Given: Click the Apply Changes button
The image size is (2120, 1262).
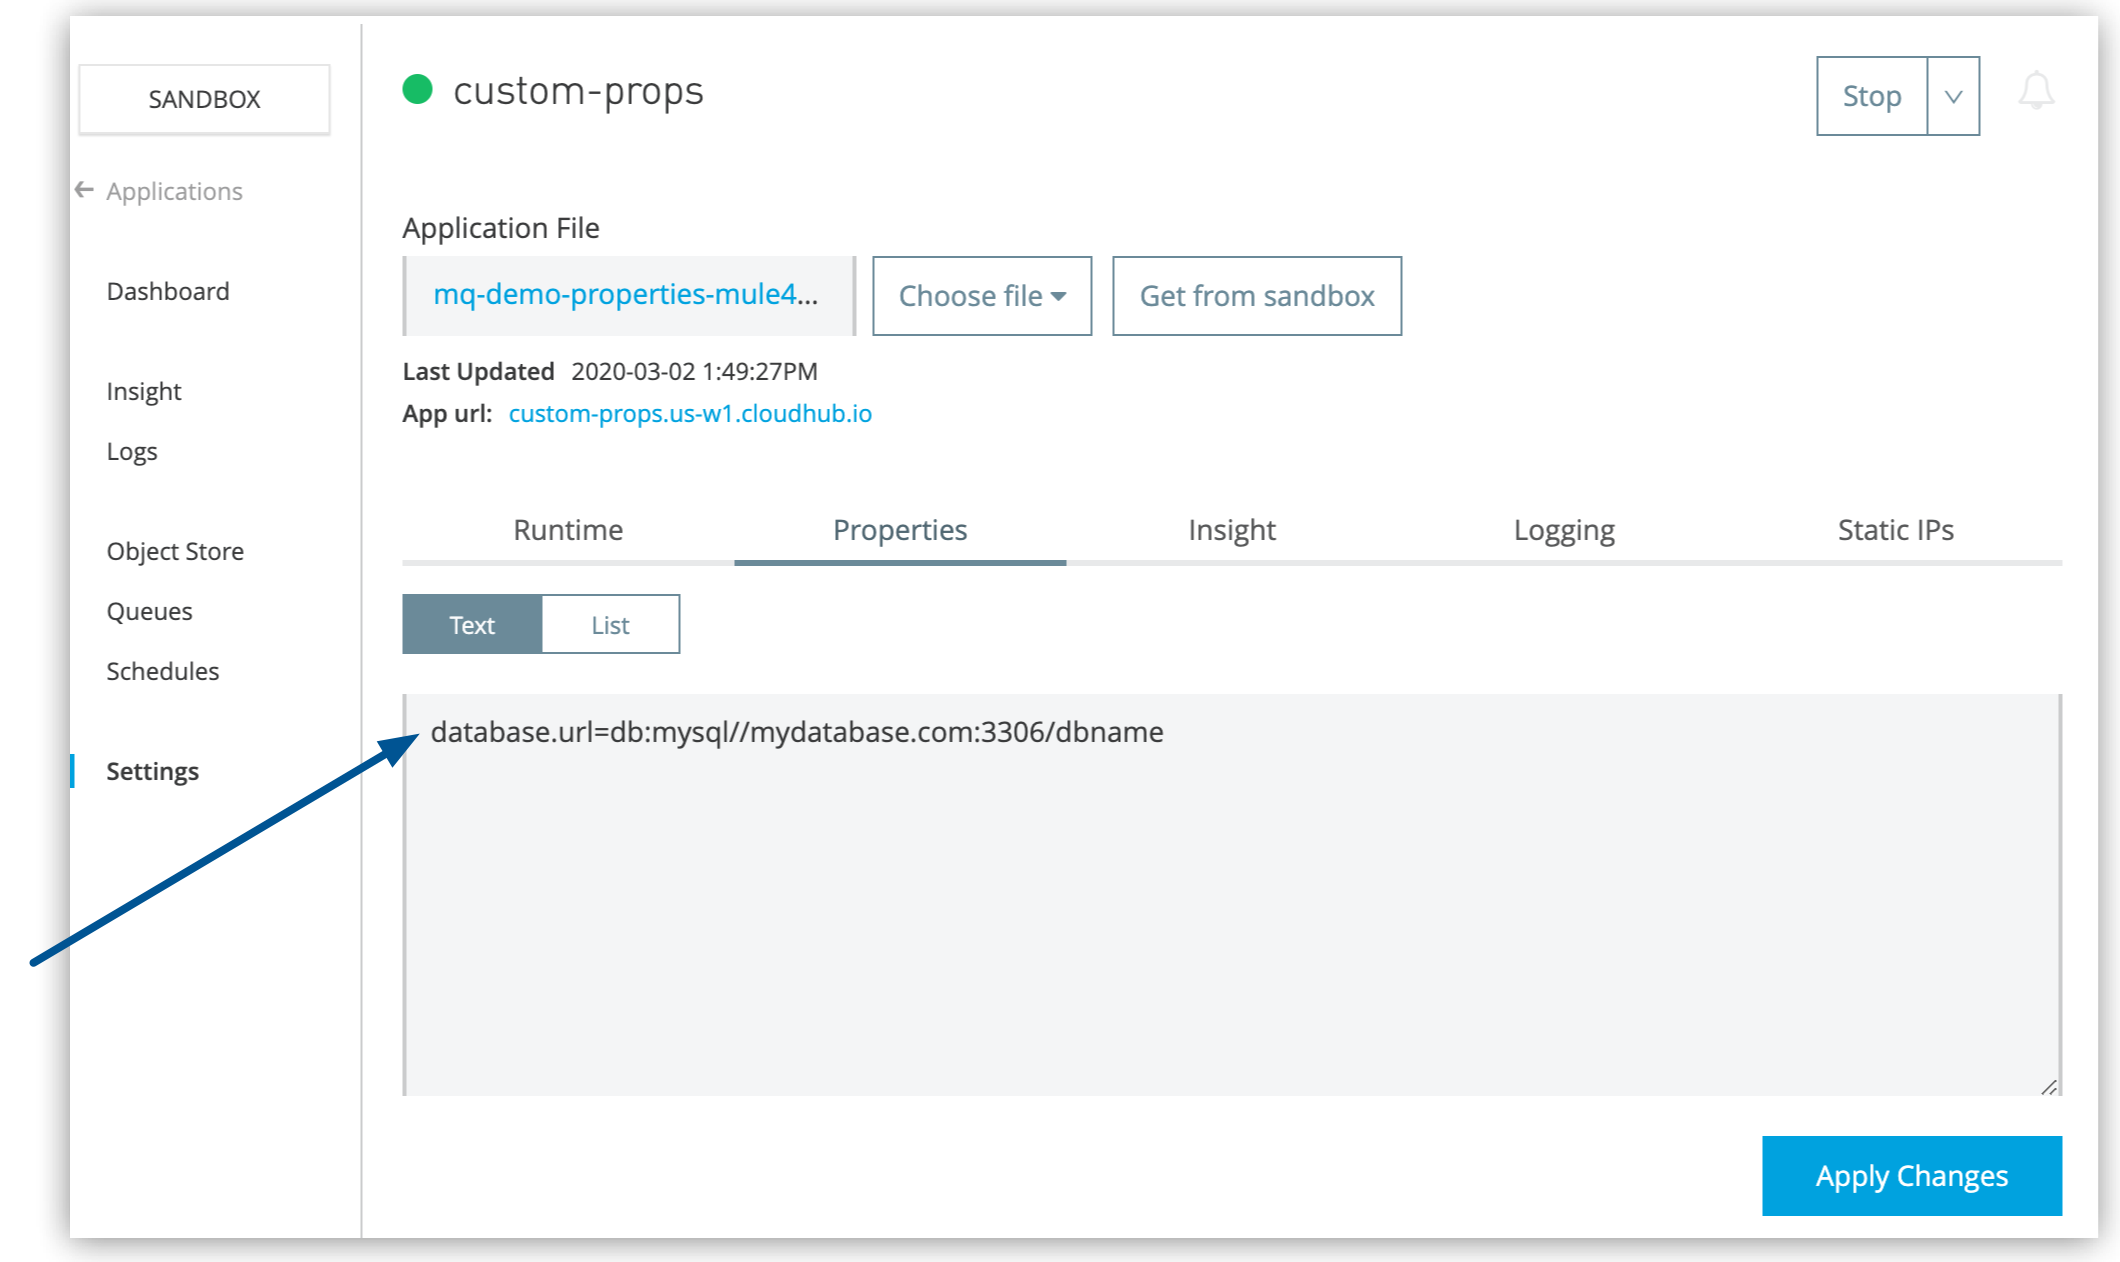Looking at the screenshot, I should tap(1911, 1176).
